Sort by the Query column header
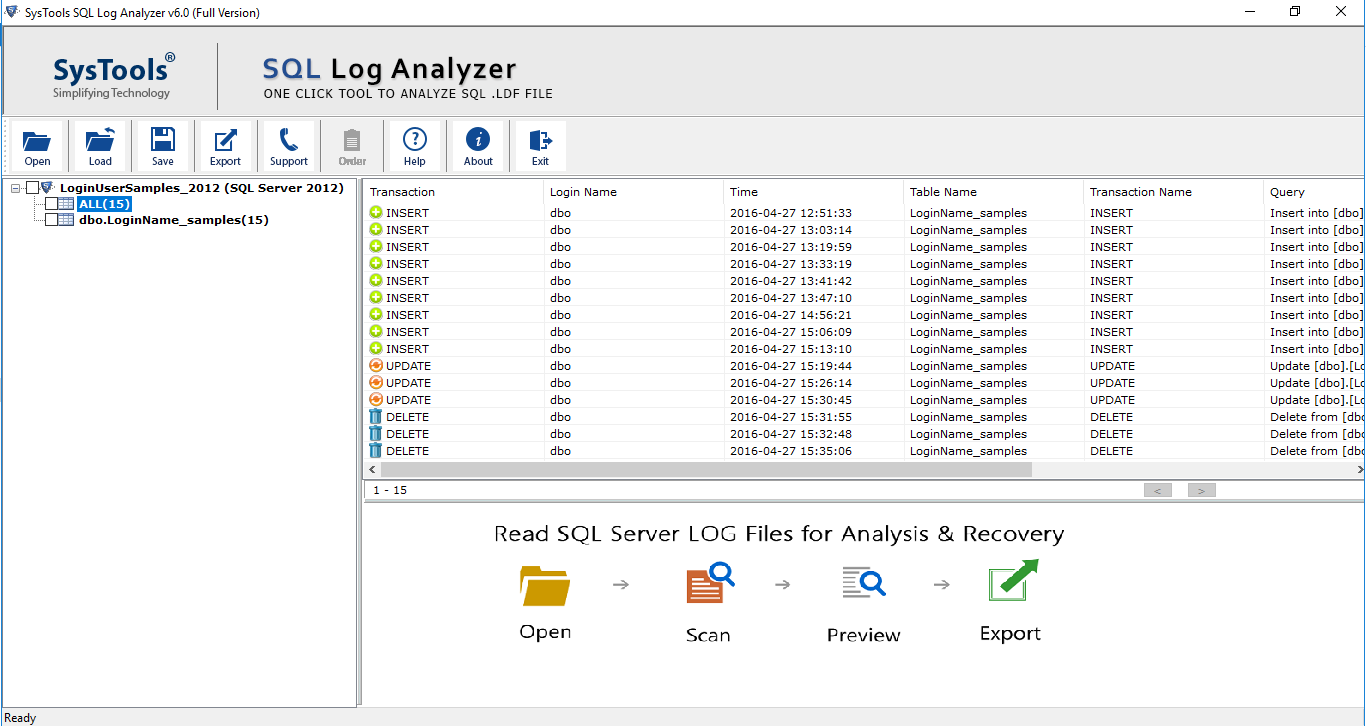 (x=1315, y=192)
